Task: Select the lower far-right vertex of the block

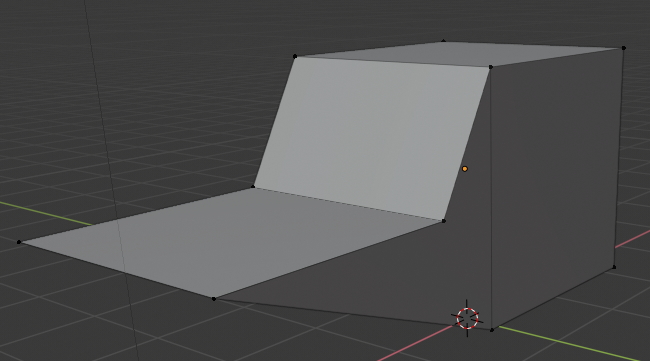Action: (614, 267)
